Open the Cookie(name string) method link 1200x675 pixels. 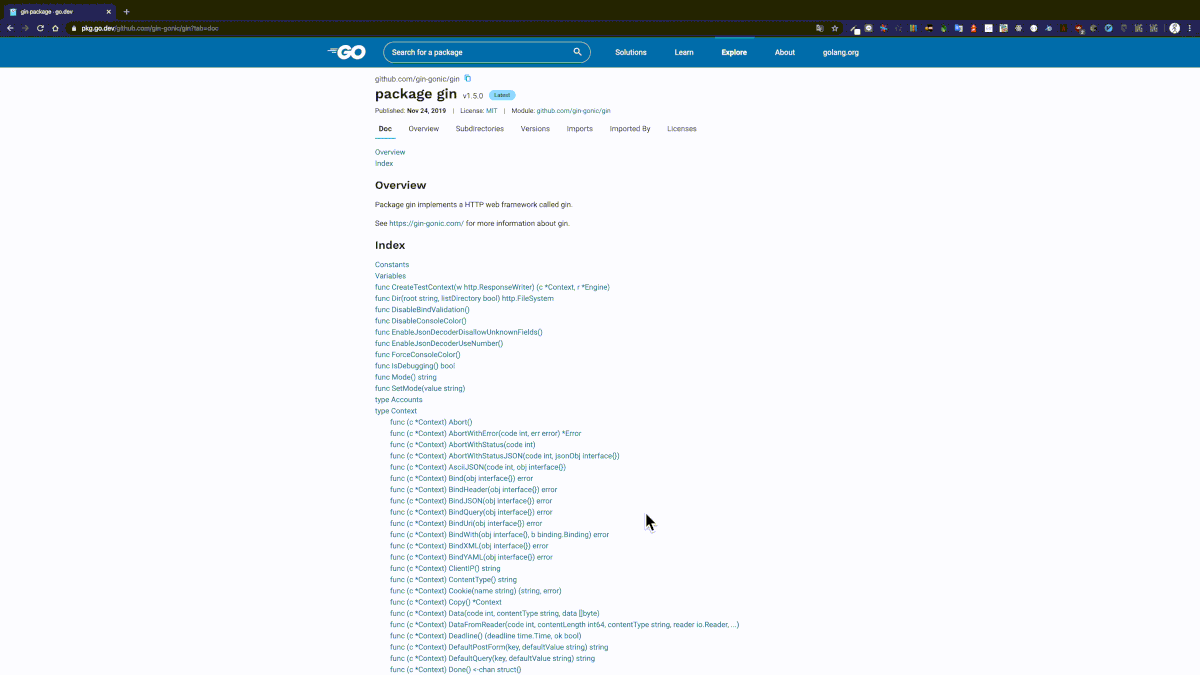[x=476, y=591]
